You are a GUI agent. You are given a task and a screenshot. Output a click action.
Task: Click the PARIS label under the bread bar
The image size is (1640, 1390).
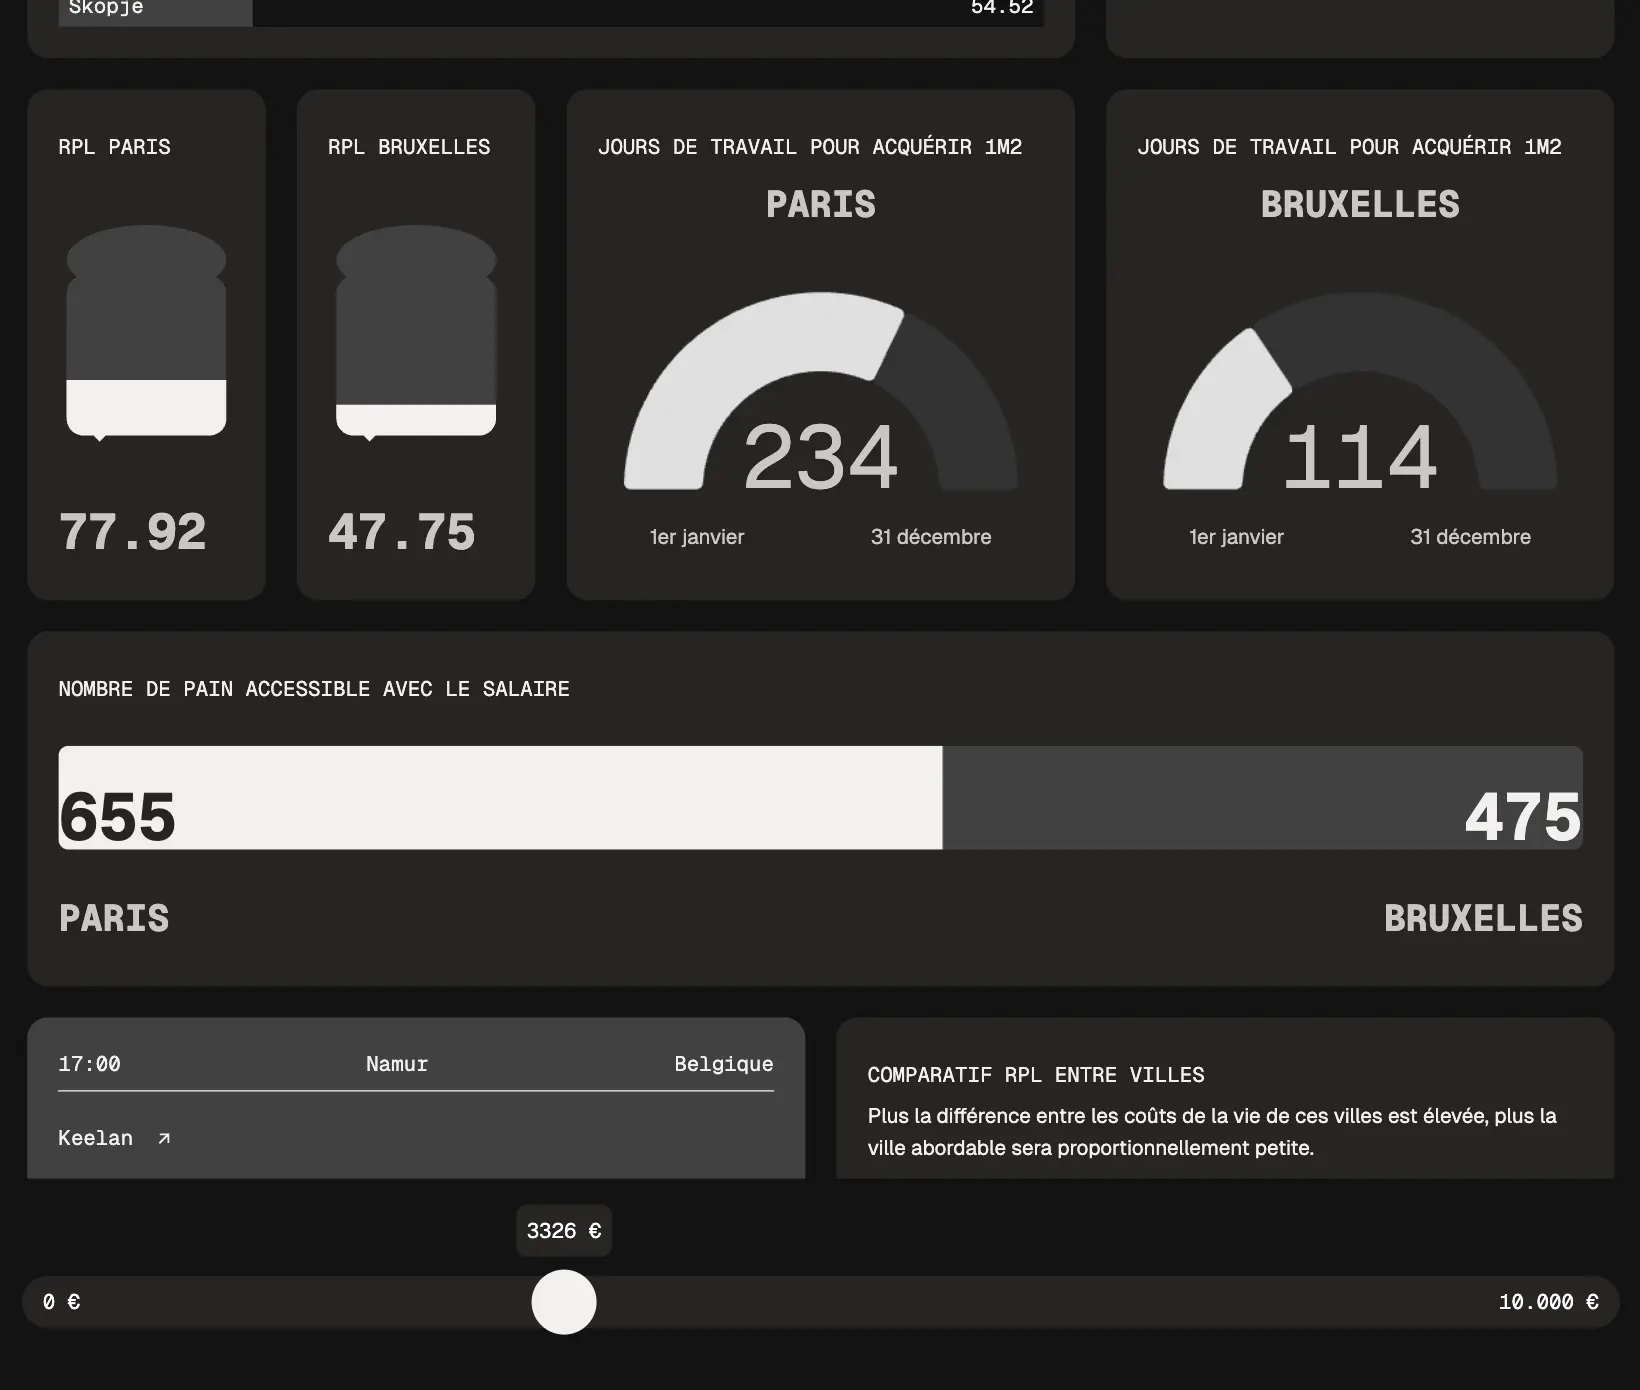(x=113, y=917)
